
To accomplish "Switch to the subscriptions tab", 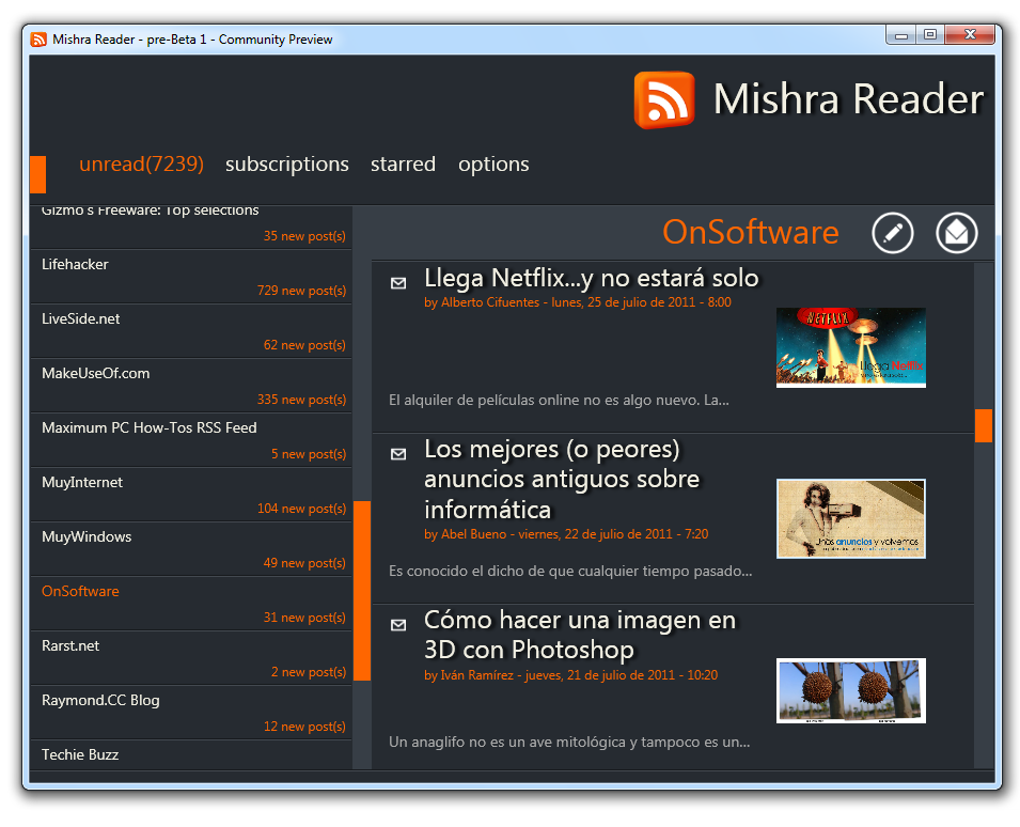I will point(287,164).
